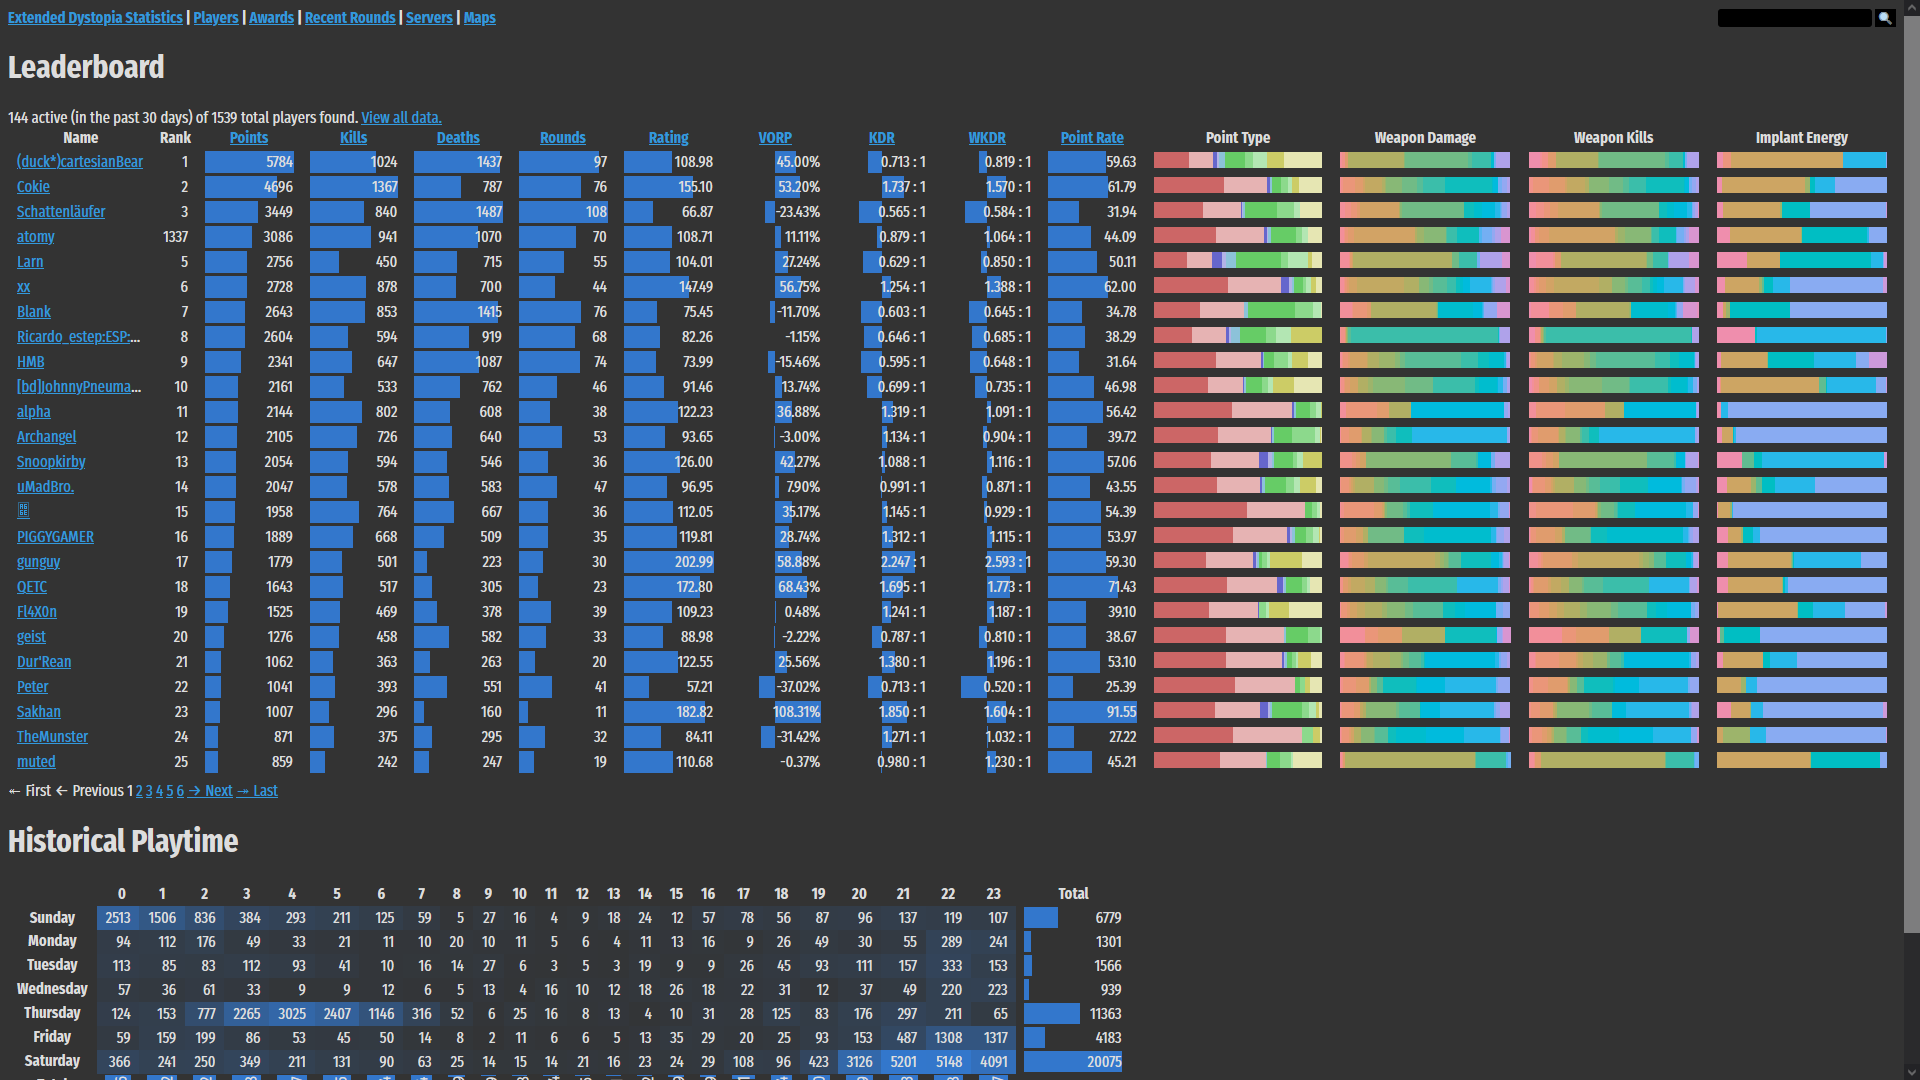The height and width of the screenshot is (1080, 1920).
Task: Sort the table by WKDR
Action: pyautogui.click(x=987, y=138)
